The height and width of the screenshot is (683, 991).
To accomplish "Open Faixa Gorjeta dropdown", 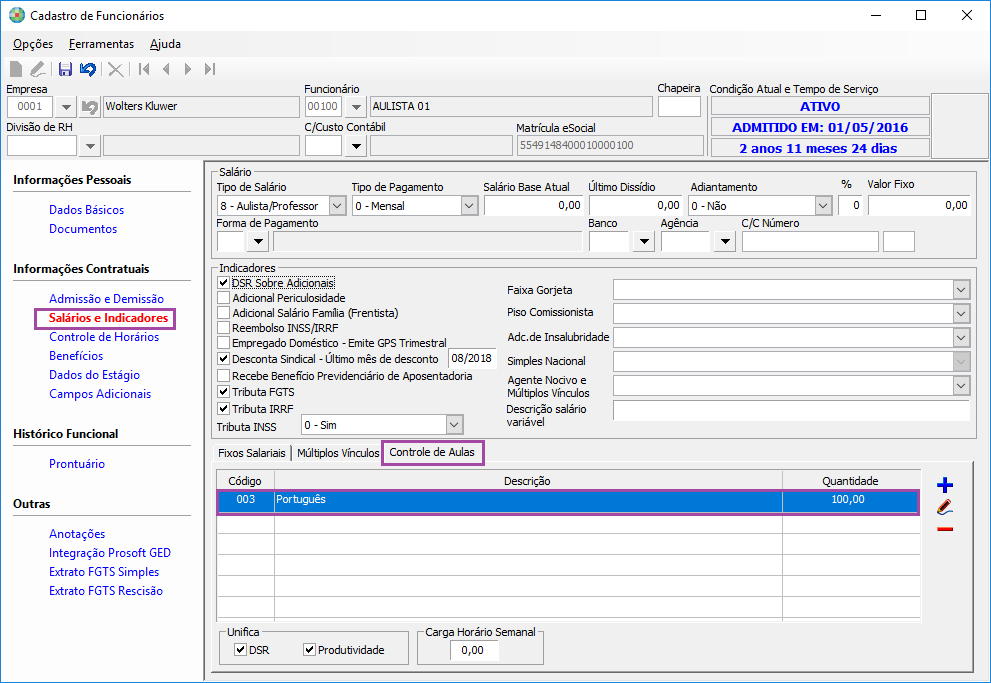I will click(x=961, y=290).
